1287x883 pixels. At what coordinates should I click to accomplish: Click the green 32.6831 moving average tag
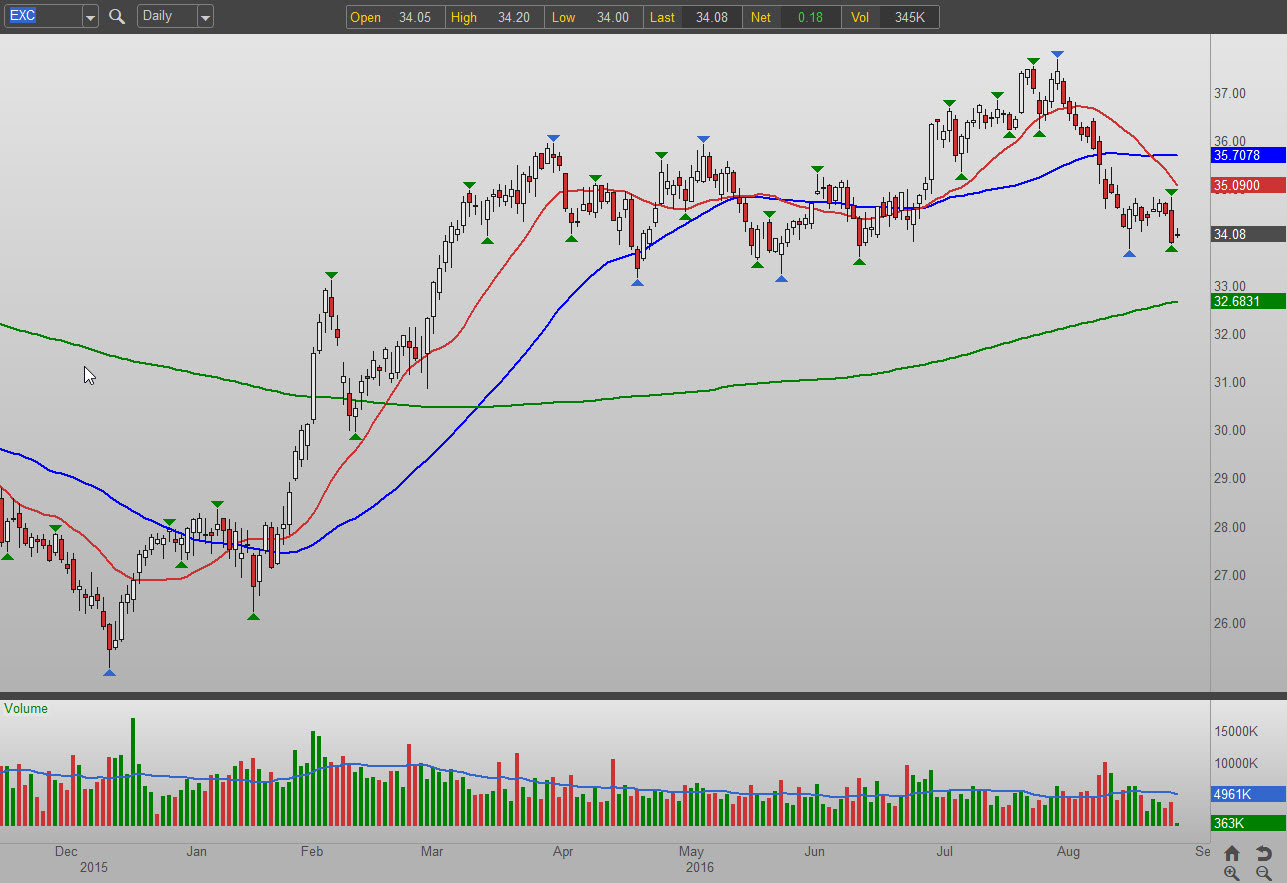tap(1248, 301)
